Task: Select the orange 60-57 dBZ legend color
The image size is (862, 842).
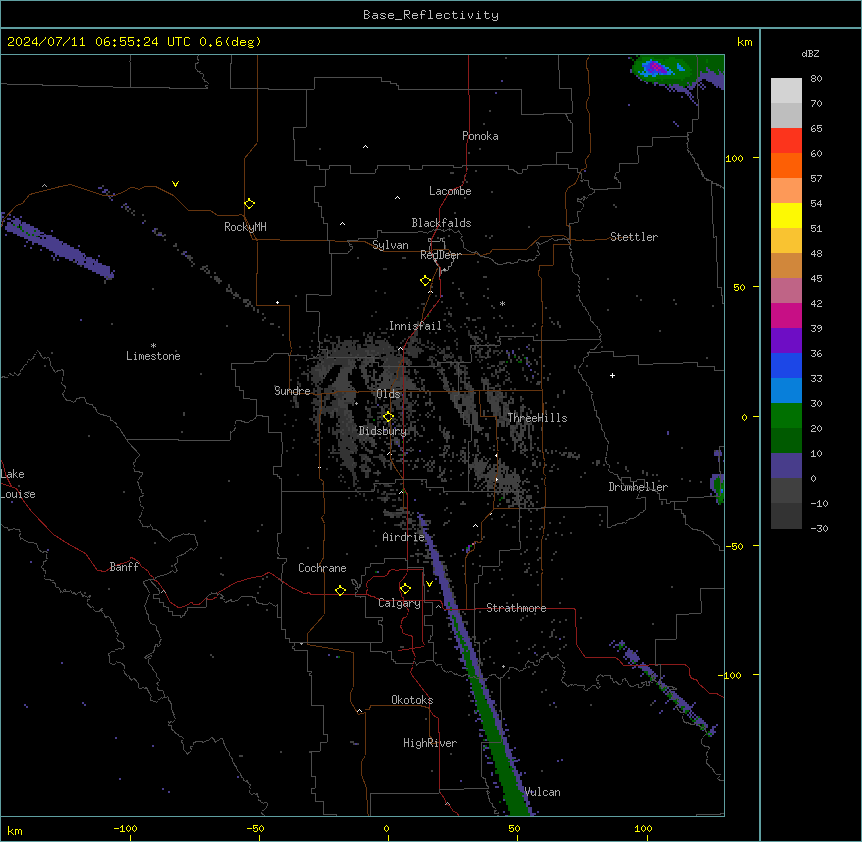Action: click(786, 165)
